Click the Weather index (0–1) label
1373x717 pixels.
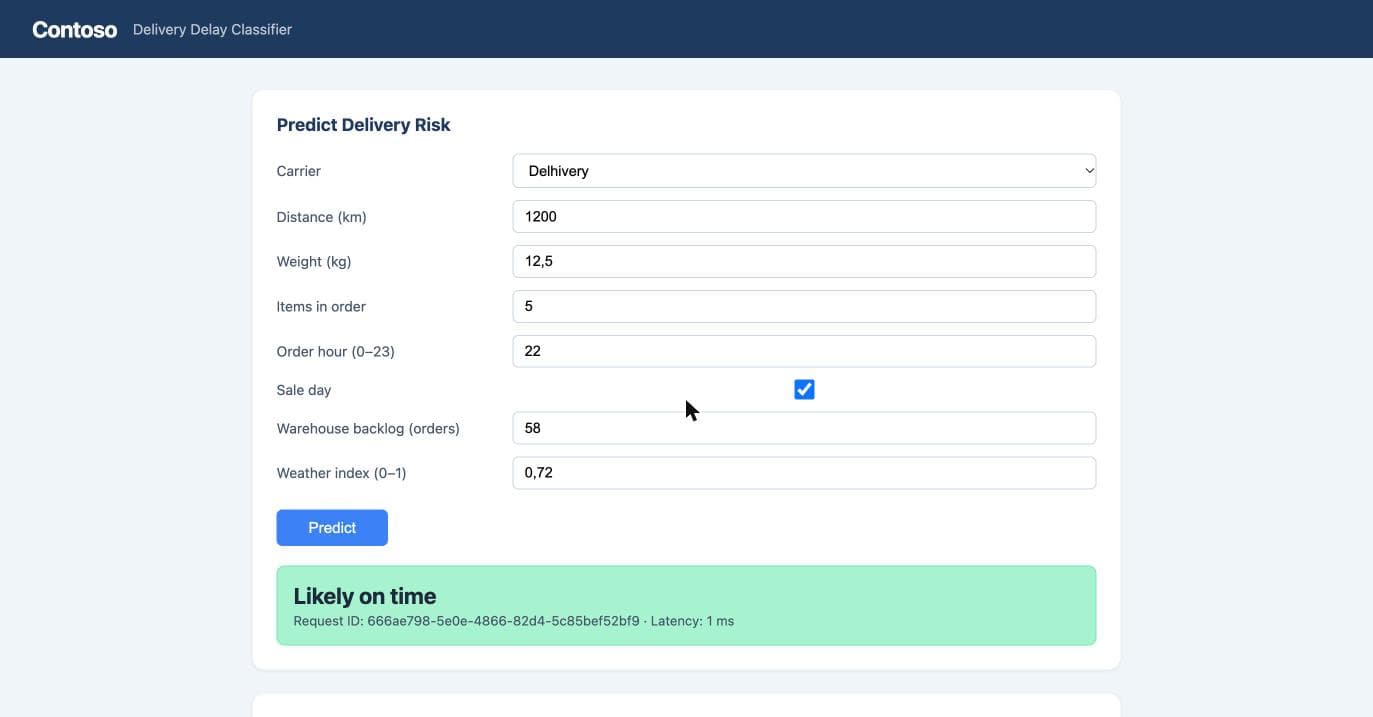point(342,473)
